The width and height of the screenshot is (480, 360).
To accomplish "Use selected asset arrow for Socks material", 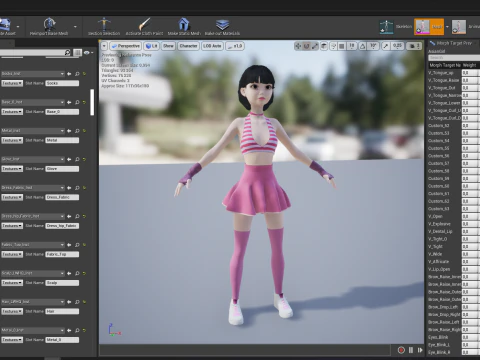I will click(69, 74).
